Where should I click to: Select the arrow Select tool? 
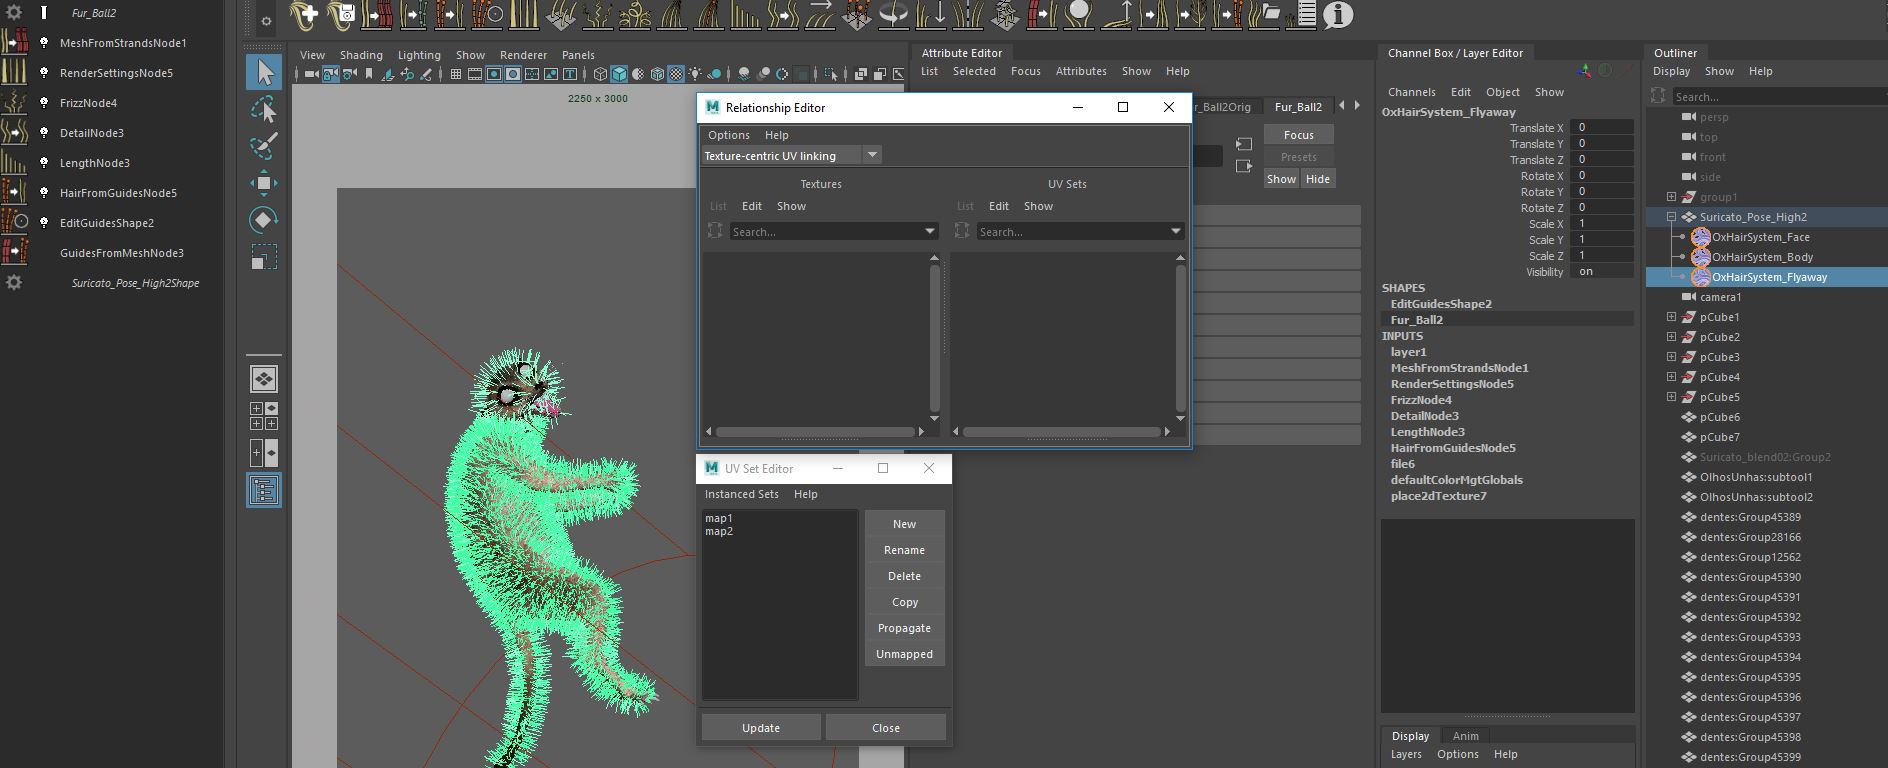click(264, 72)
